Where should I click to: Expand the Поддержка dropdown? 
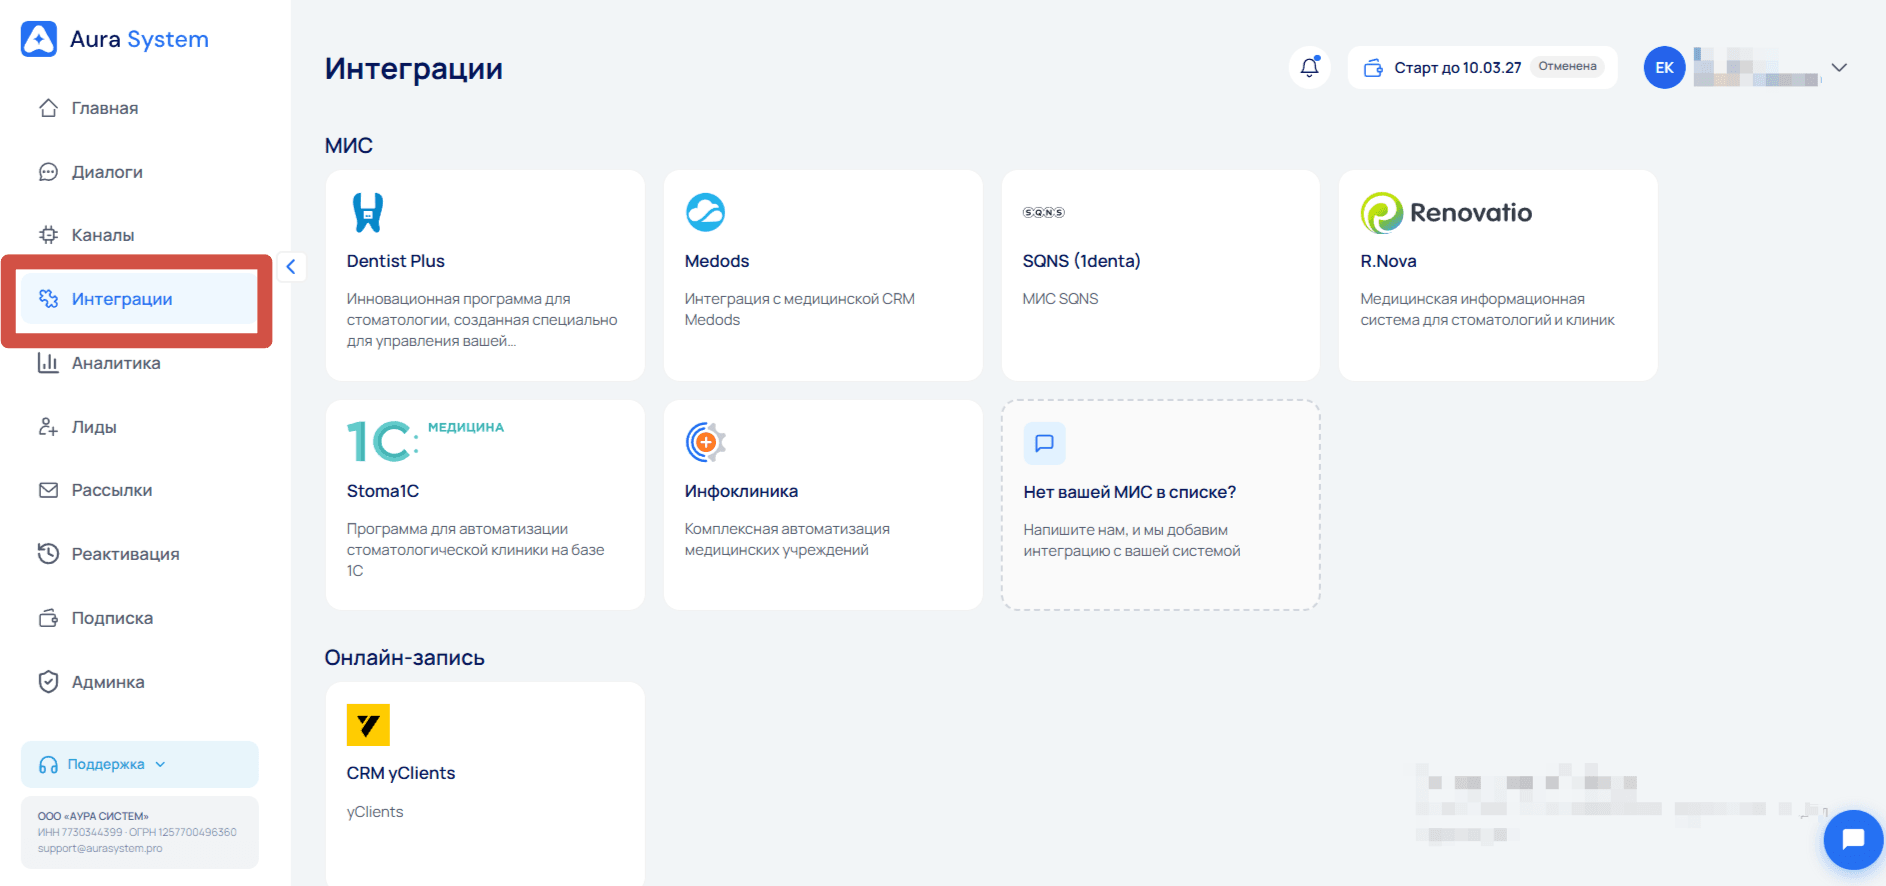coord(140,764)
